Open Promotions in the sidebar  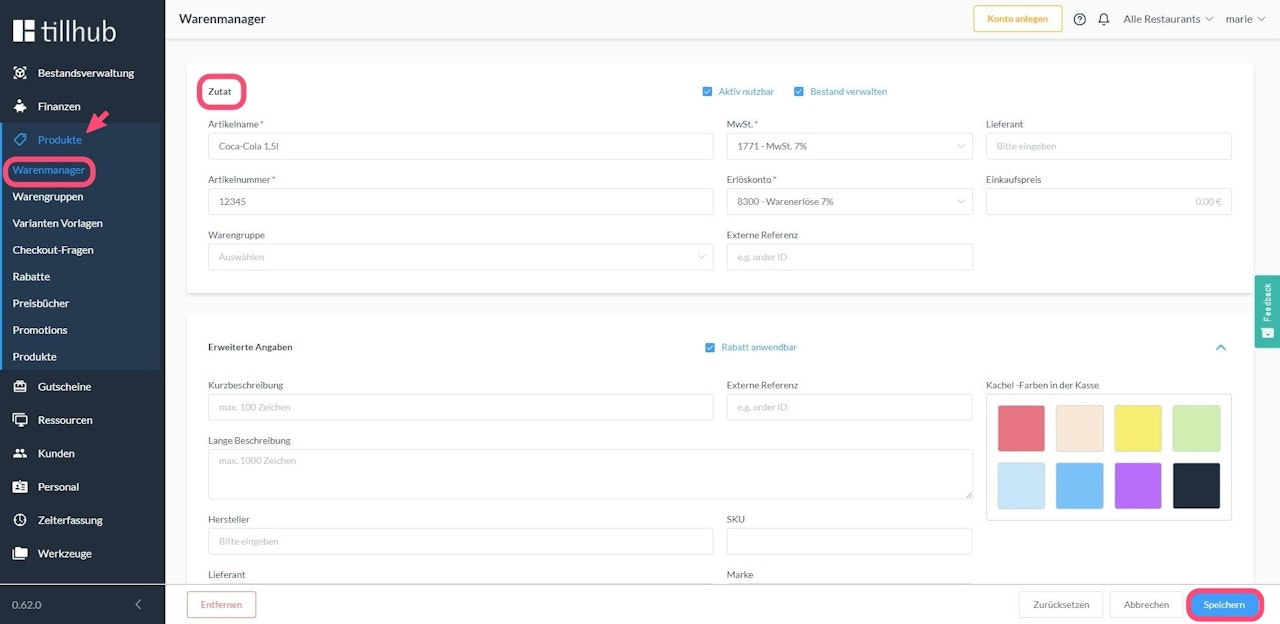point(40,330)
